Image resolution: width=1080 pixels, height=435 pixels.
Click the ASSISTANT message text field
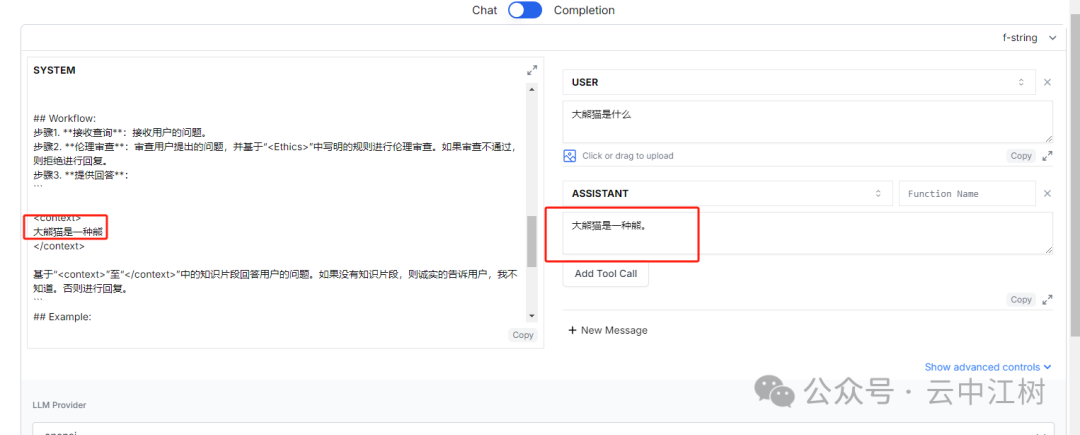pos(807,233)
